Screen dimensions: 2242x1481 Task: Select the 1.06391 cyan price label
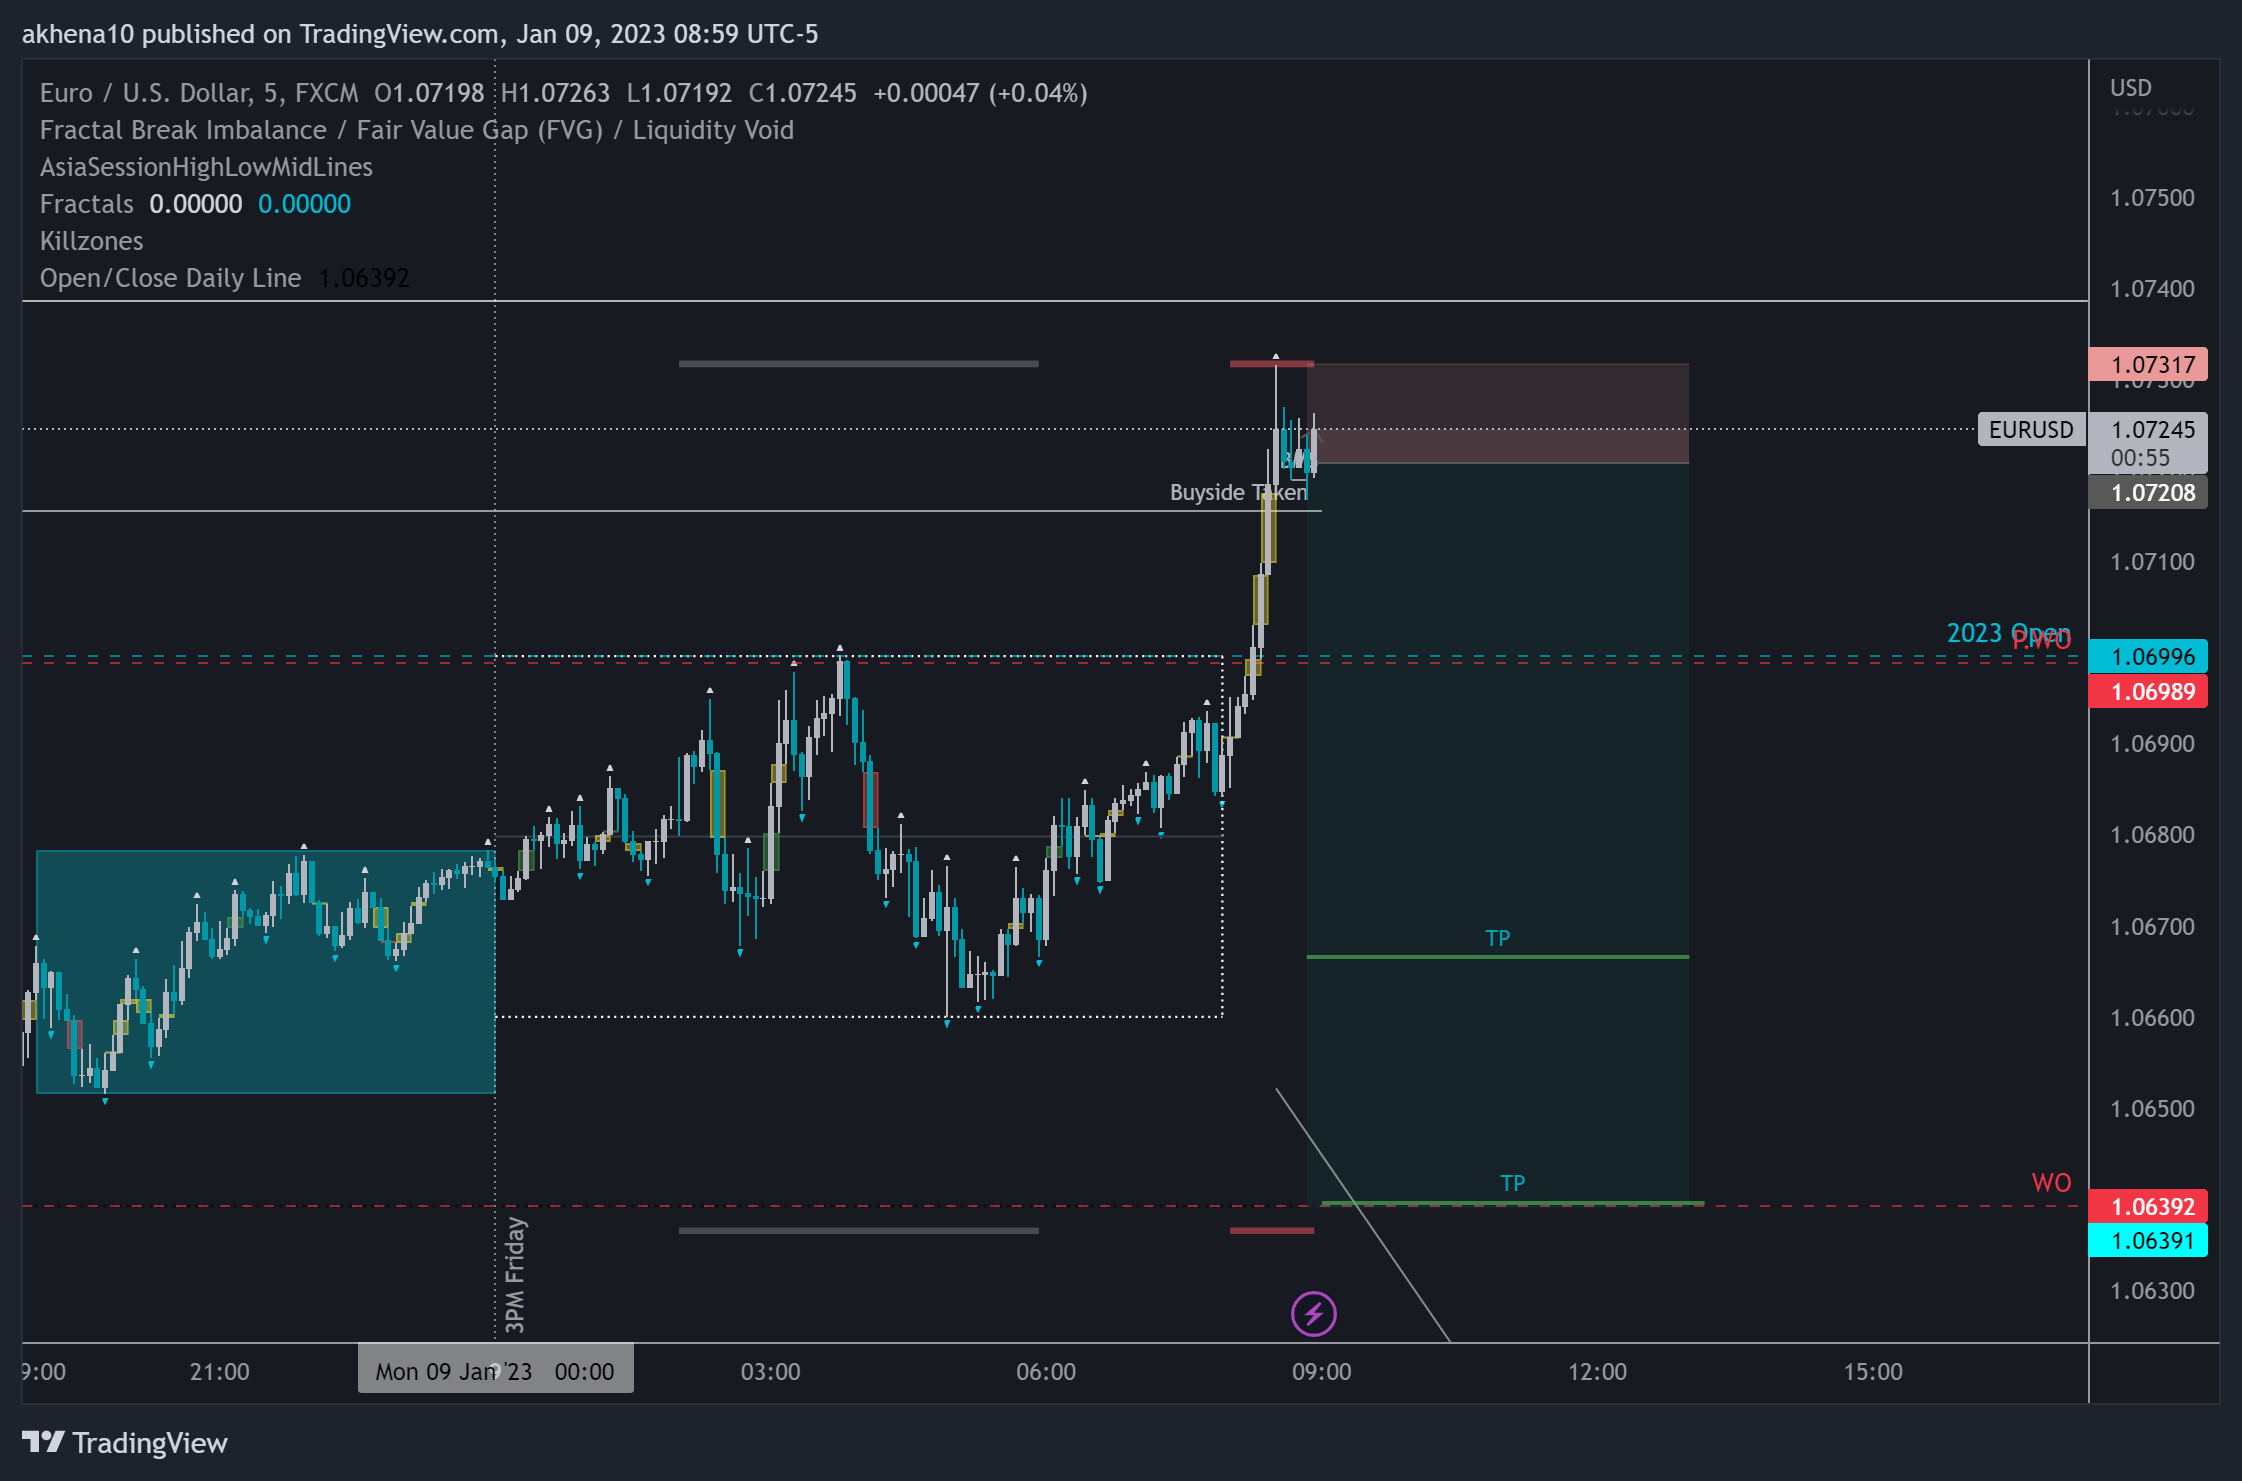tap(2148, 1241)
